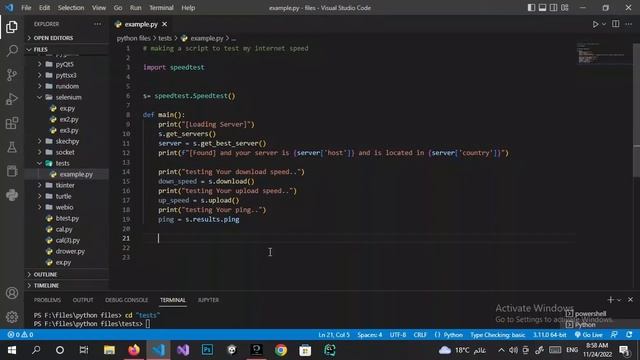Collapse the tests folder
This screenshot has height=360, width=640.
pyautogui.click(x=67, y=163)
